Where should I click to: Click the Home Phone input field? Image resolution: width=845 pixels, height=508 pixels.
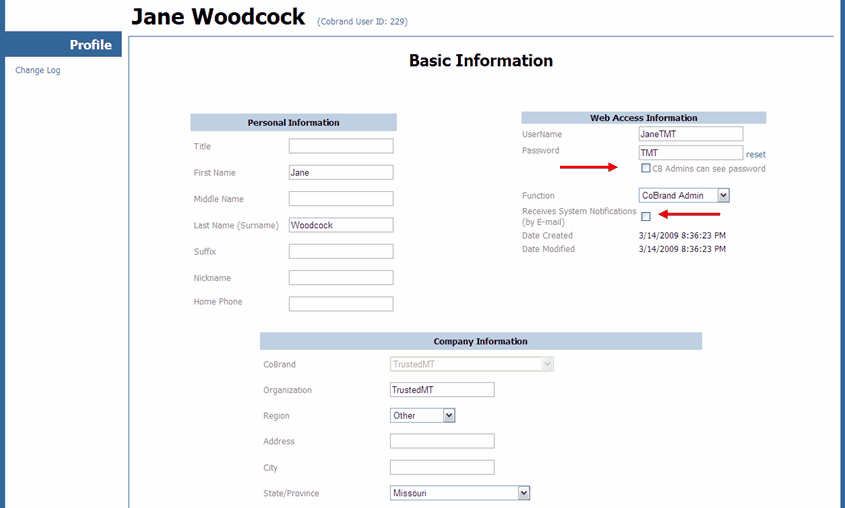click(341, 304)
